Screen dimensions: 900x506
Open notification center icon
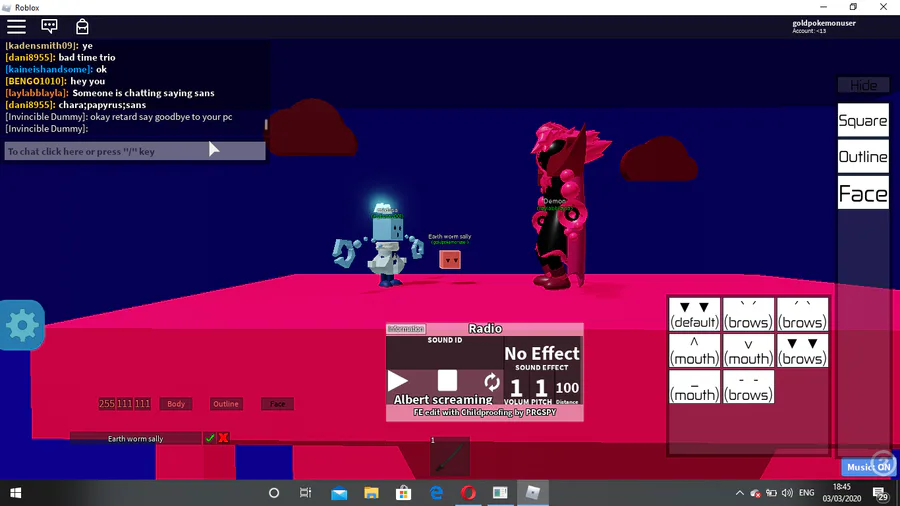coord(880,493)
